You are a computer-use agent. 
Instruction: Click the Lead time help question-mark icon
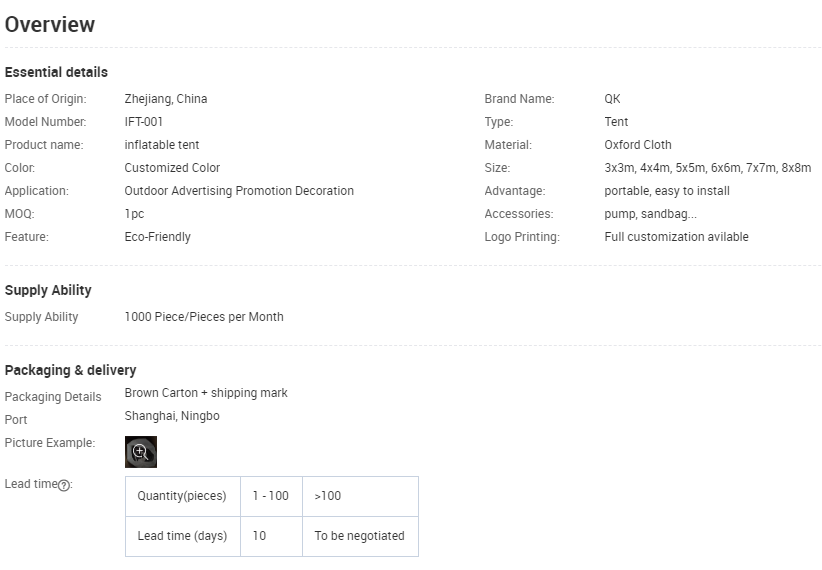pos(64,485)
